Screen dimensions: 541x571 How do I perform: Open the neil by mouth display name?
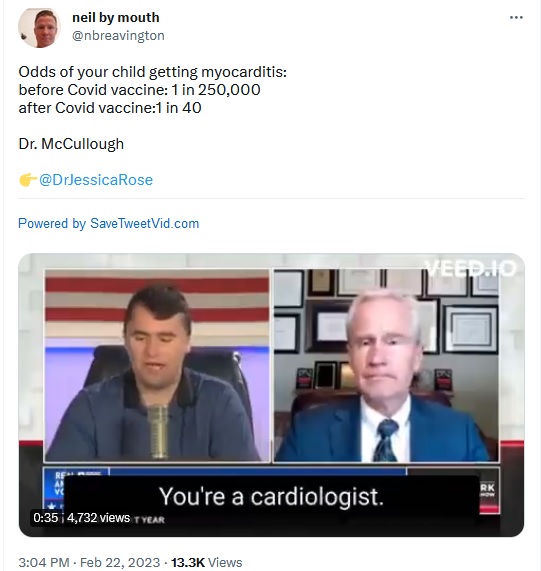pos(116,17)
